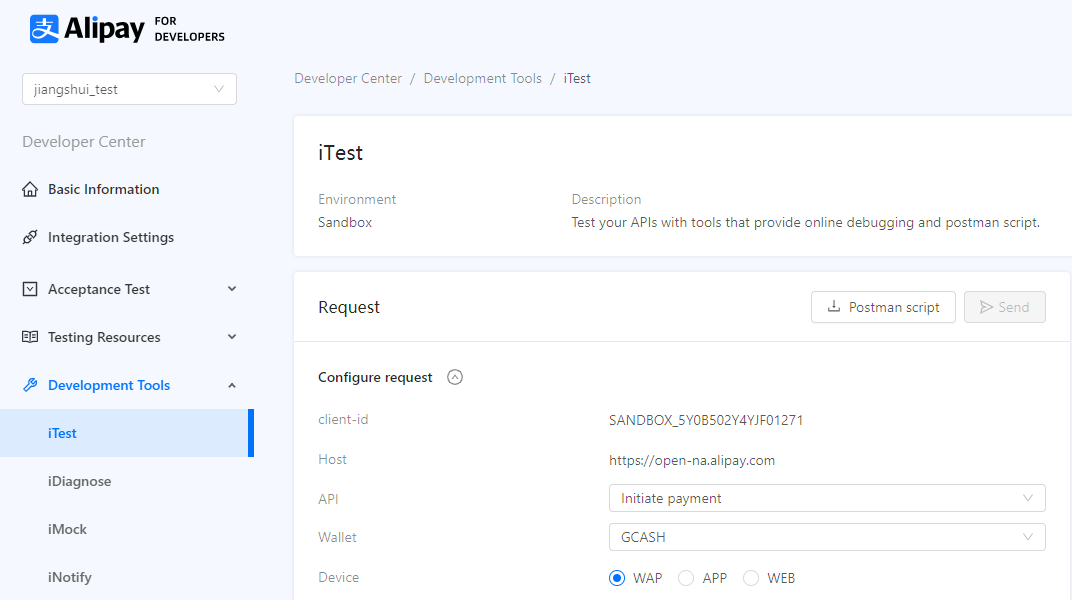This screenshot has width=1072, height=600.
Task: Click the Testing Resources book icon
Action: coord(30,337)
